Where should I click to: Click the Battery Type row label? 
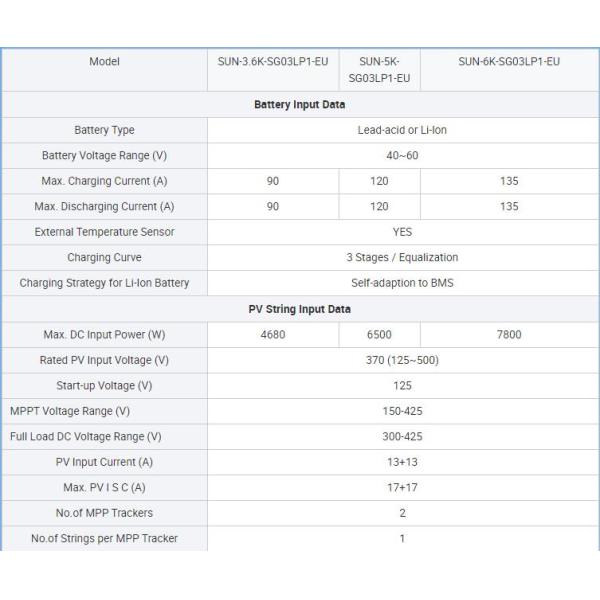coord(104,130)
